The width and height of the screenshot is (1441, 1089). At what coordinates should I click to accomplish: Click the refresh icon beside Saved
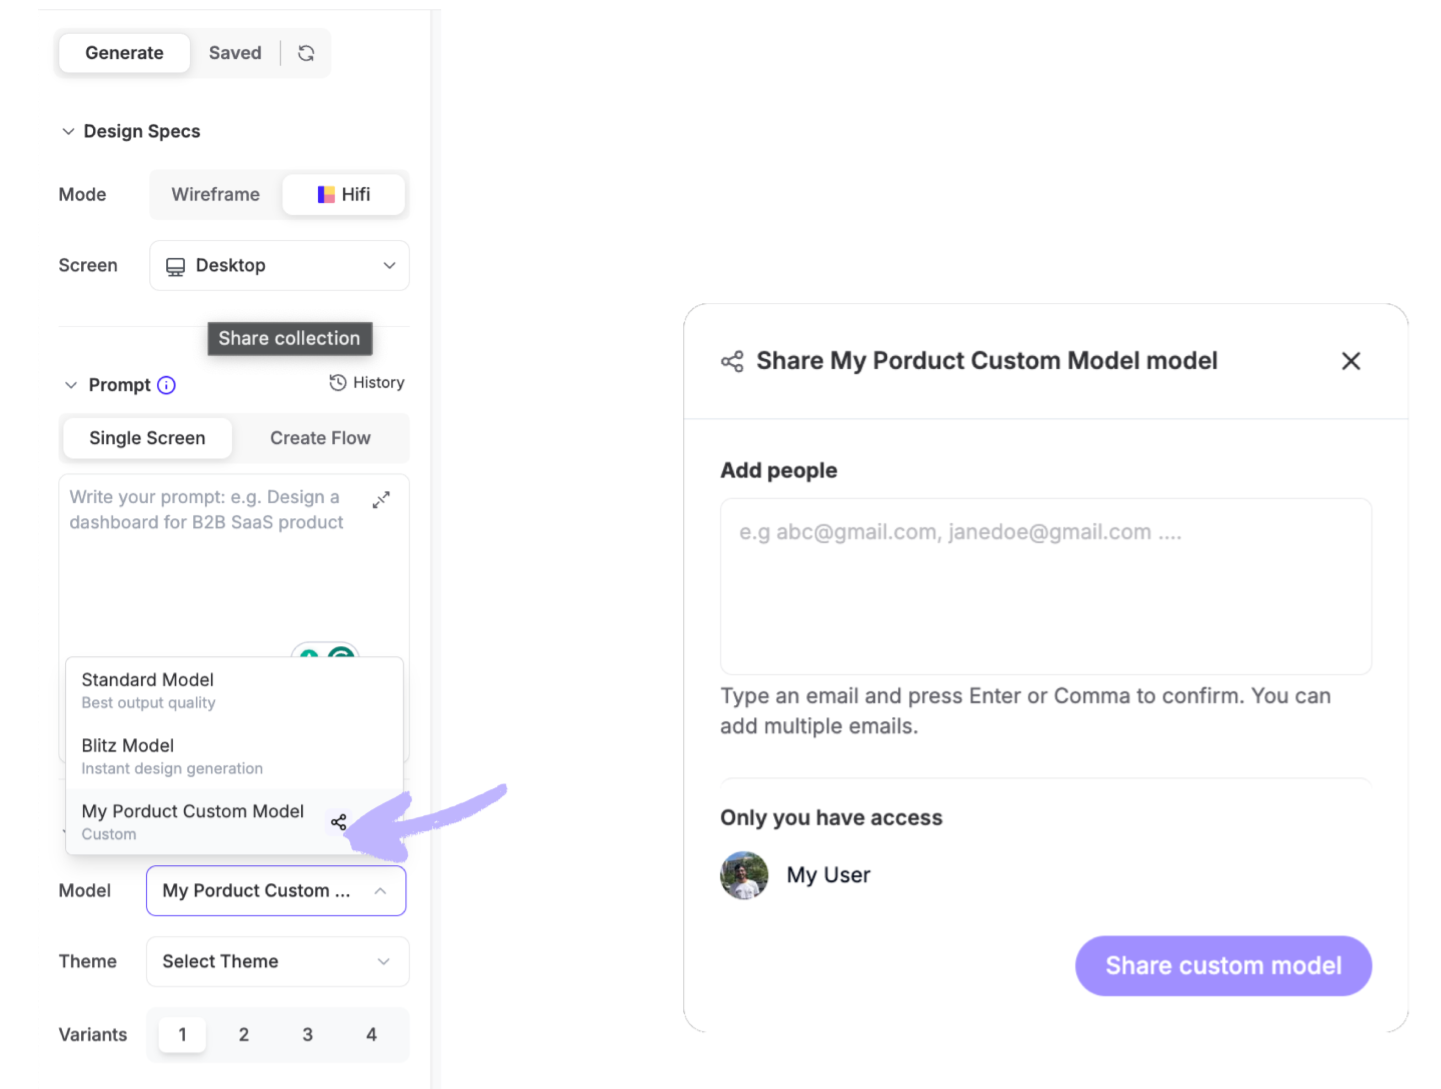306,53
